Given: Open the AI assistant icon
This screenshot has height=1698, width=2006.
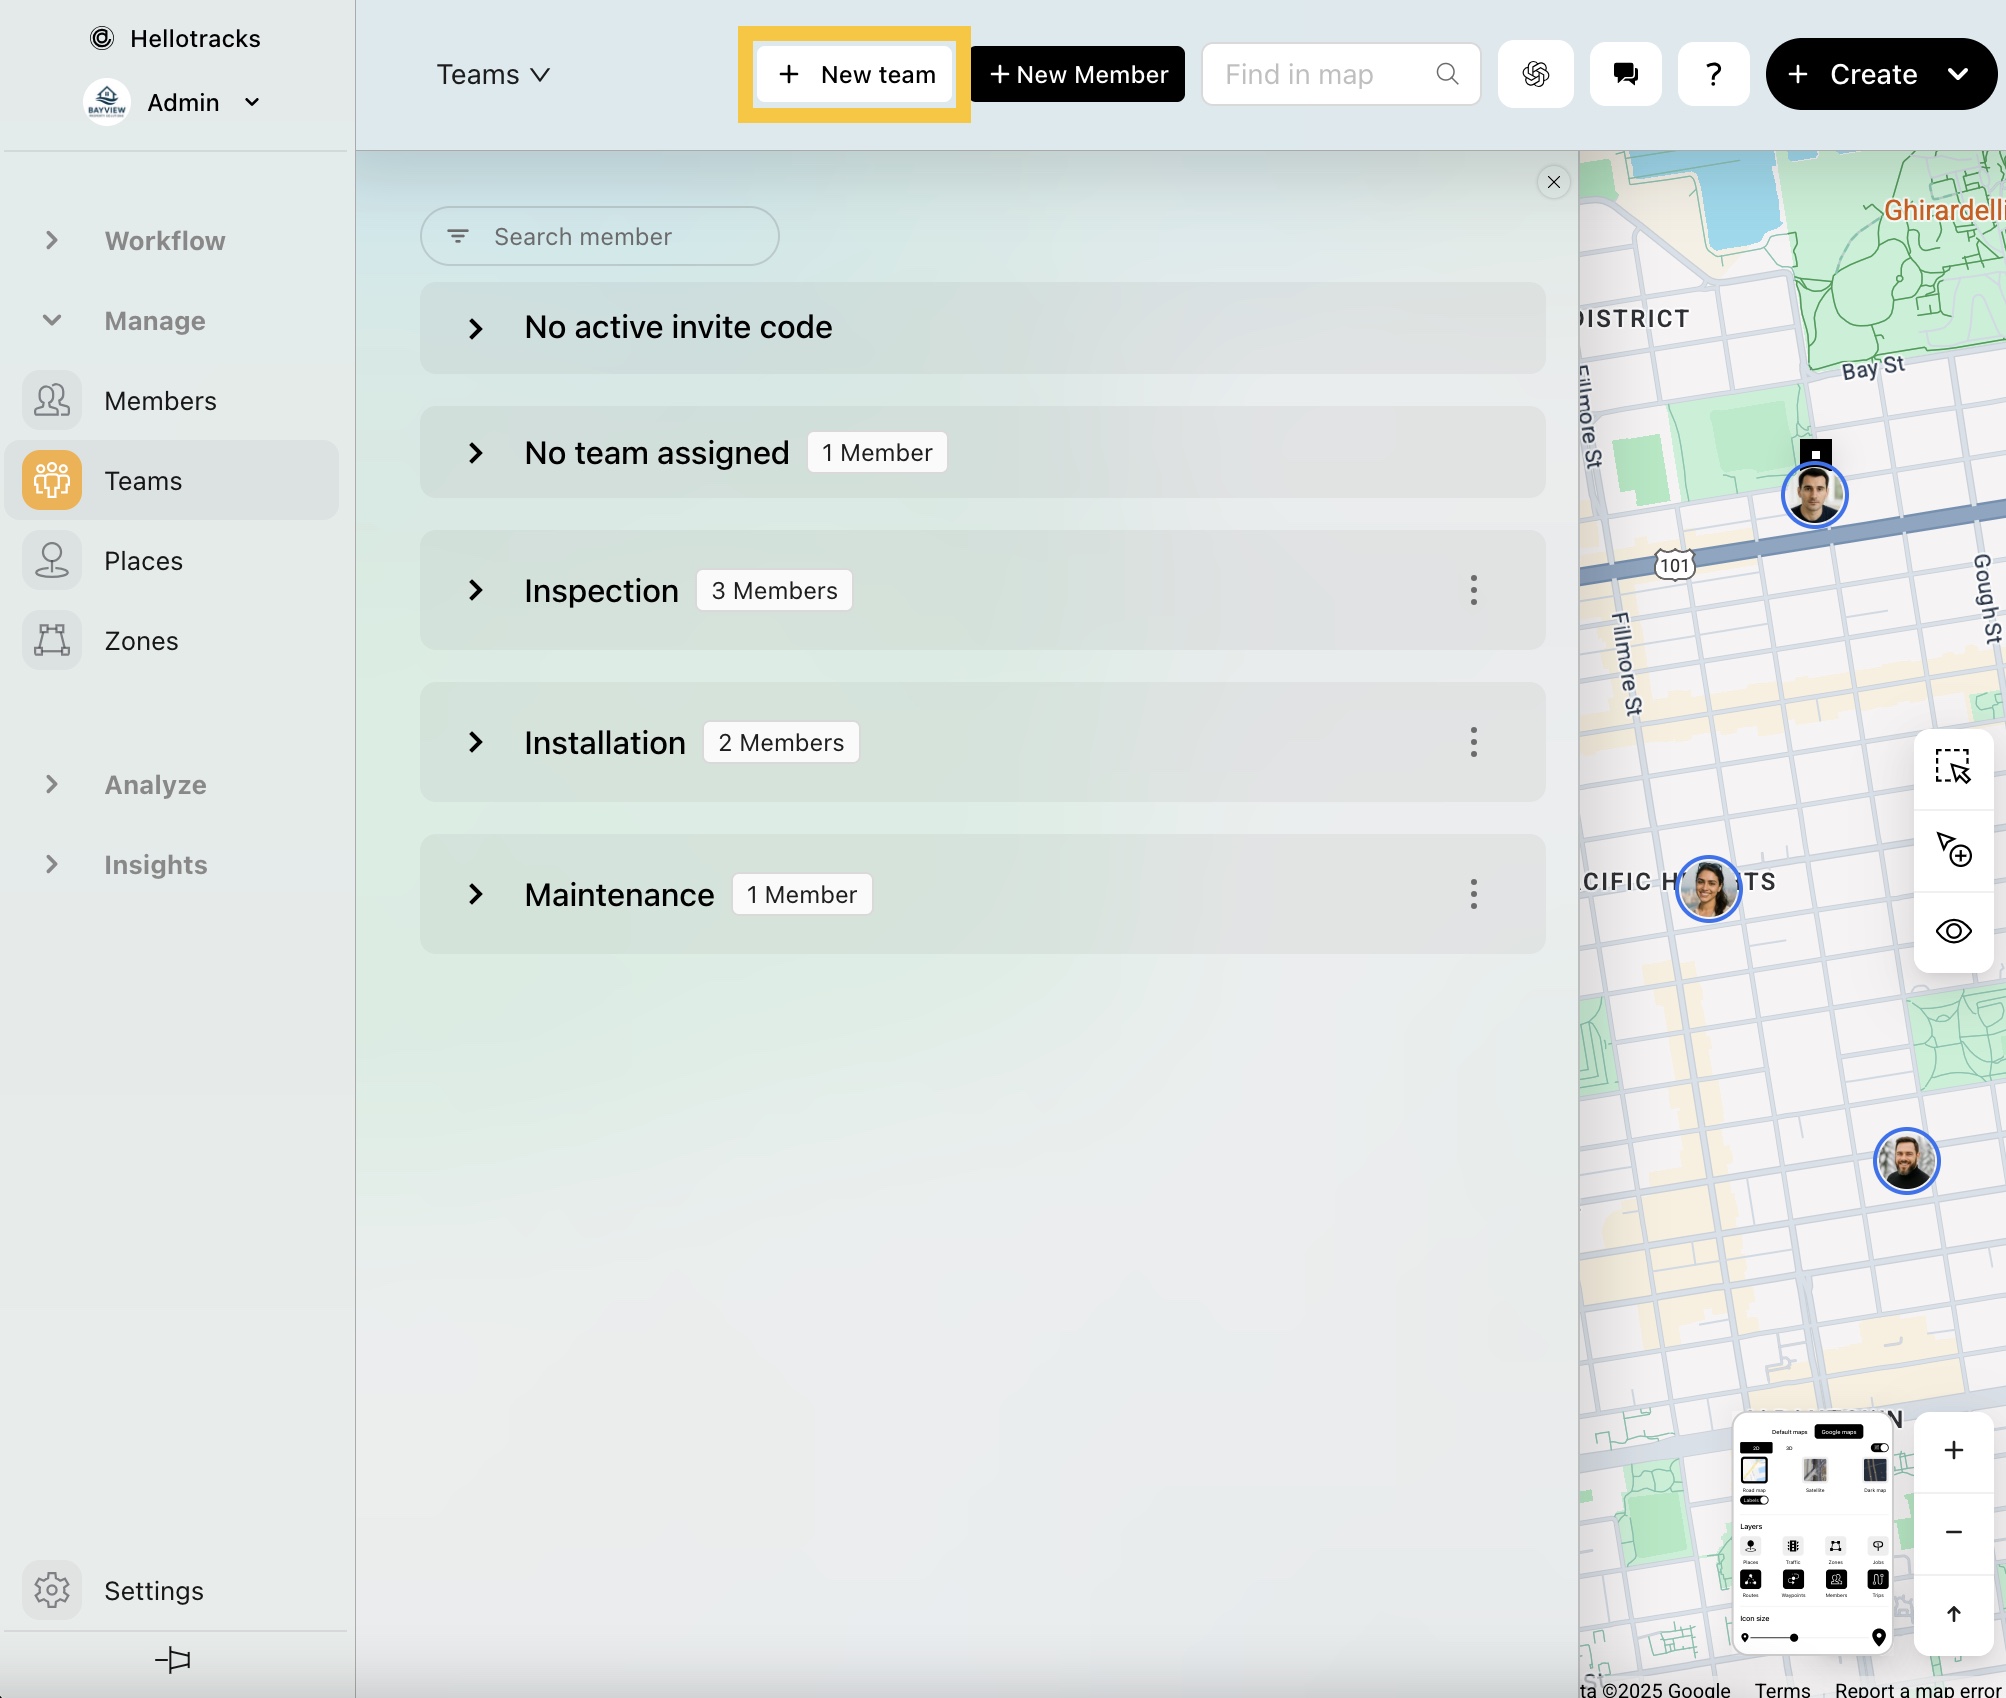Looking at the screenshot, I should click(1535, 74).
